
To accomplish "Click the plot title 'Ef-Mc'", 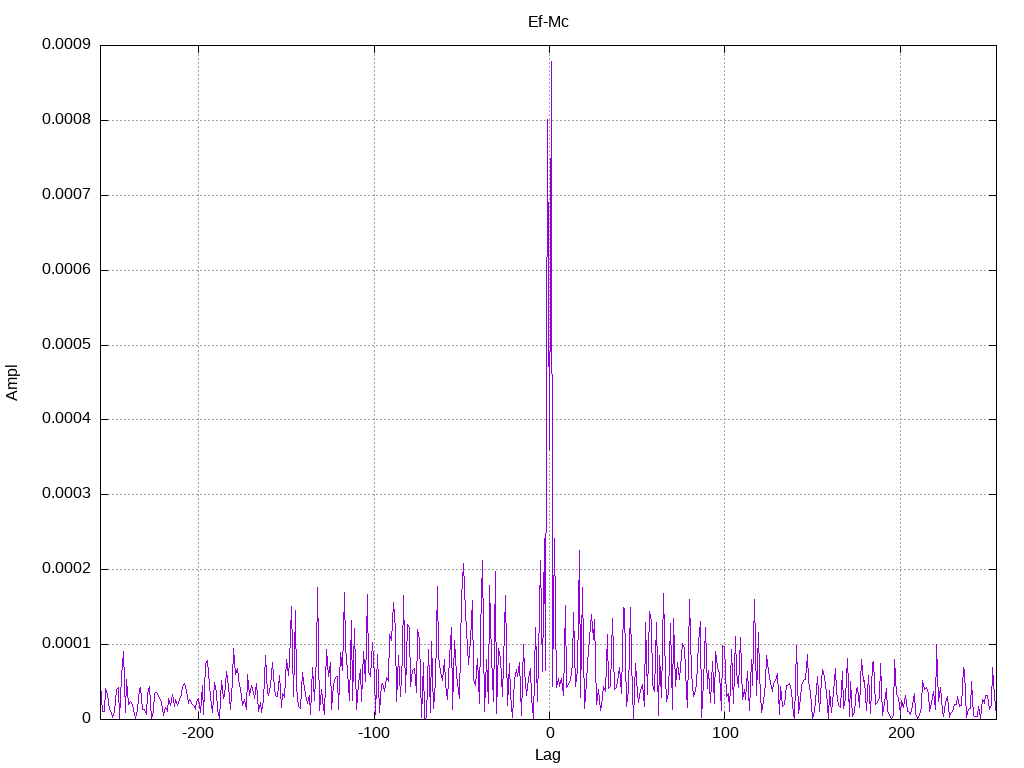I will coord(548,22).
